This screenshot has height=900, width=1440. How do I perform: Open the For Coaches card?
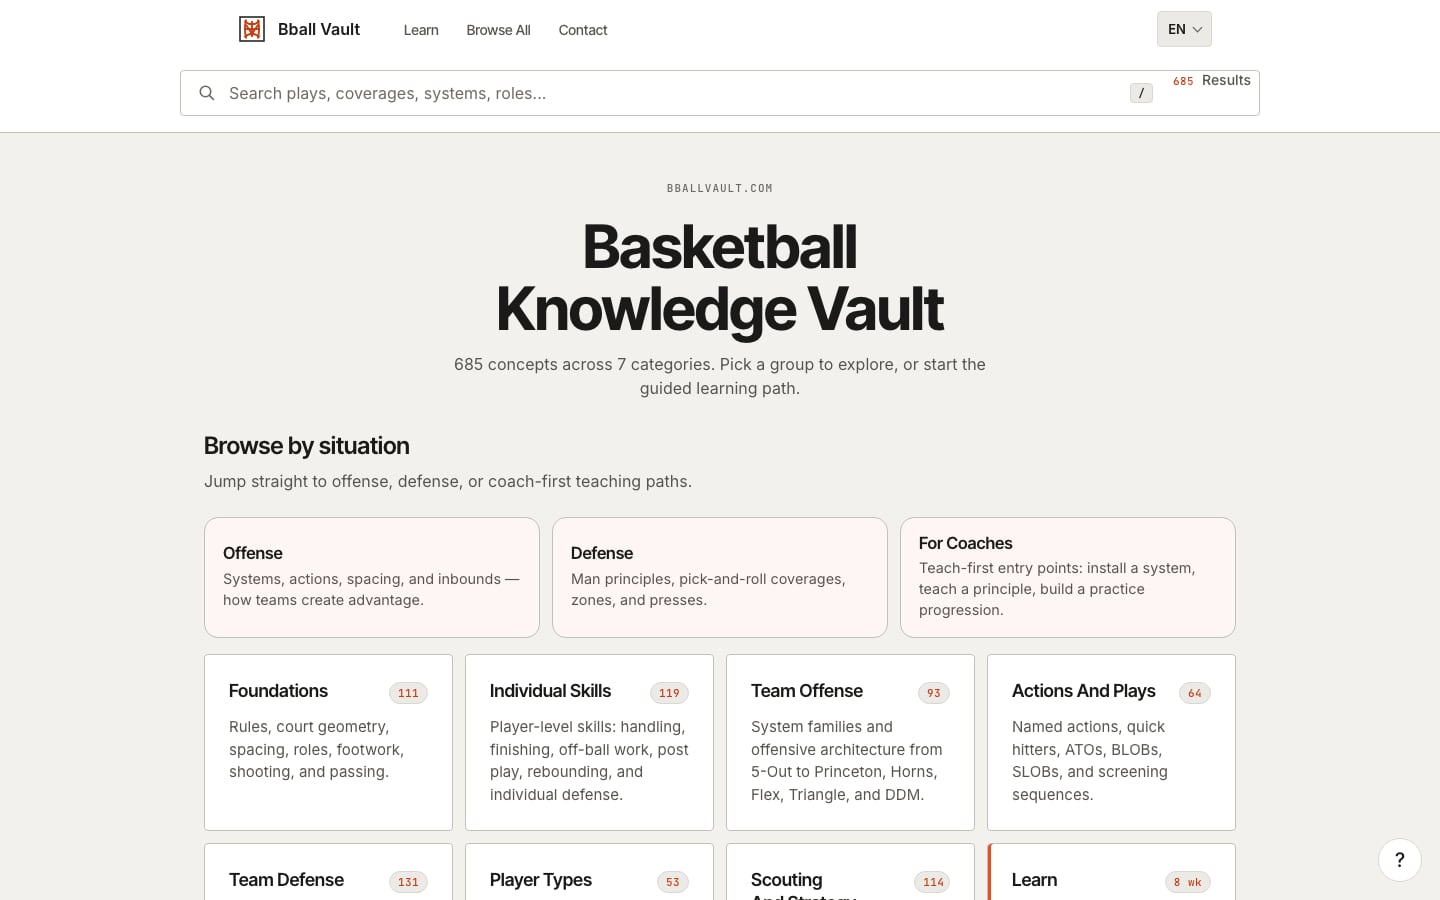click(1068, 577)
